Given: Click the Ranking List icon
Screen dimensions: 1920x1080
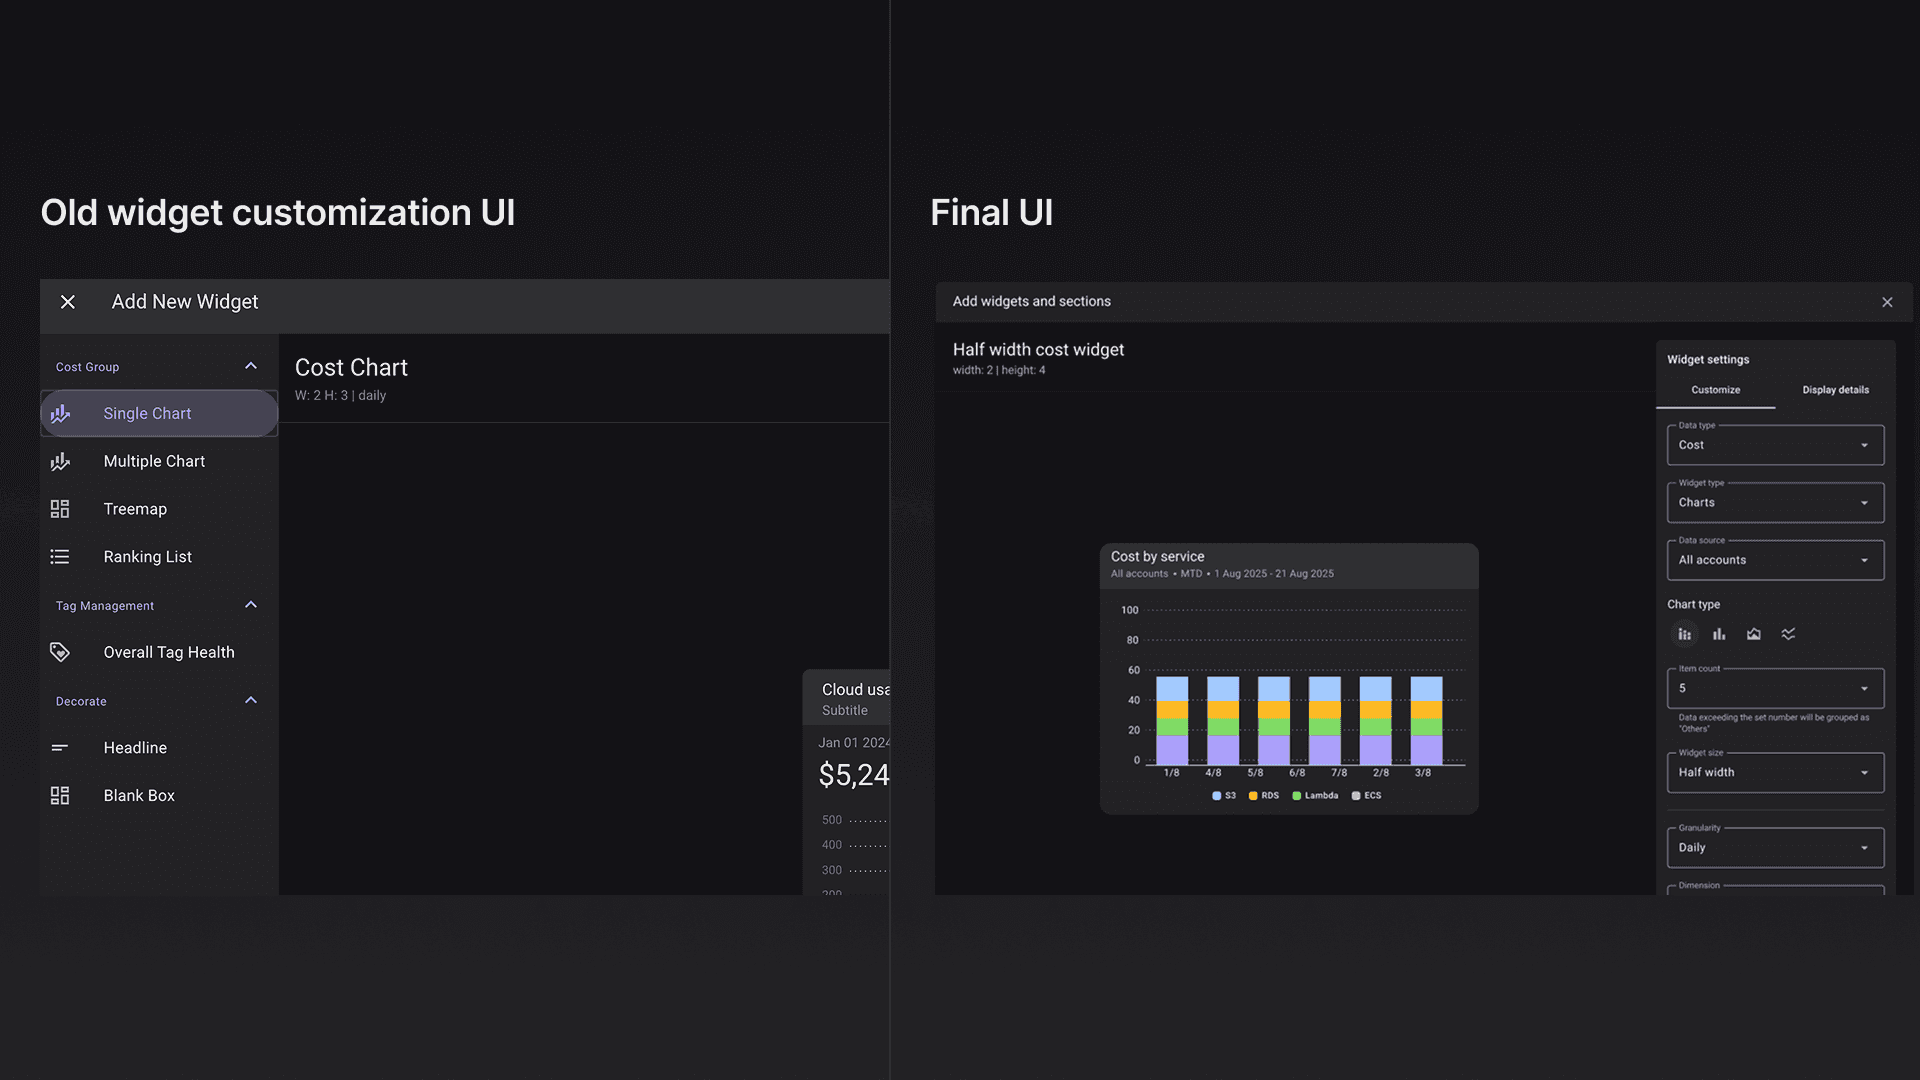Looking at the screenshot, I should tap(60, 557).
